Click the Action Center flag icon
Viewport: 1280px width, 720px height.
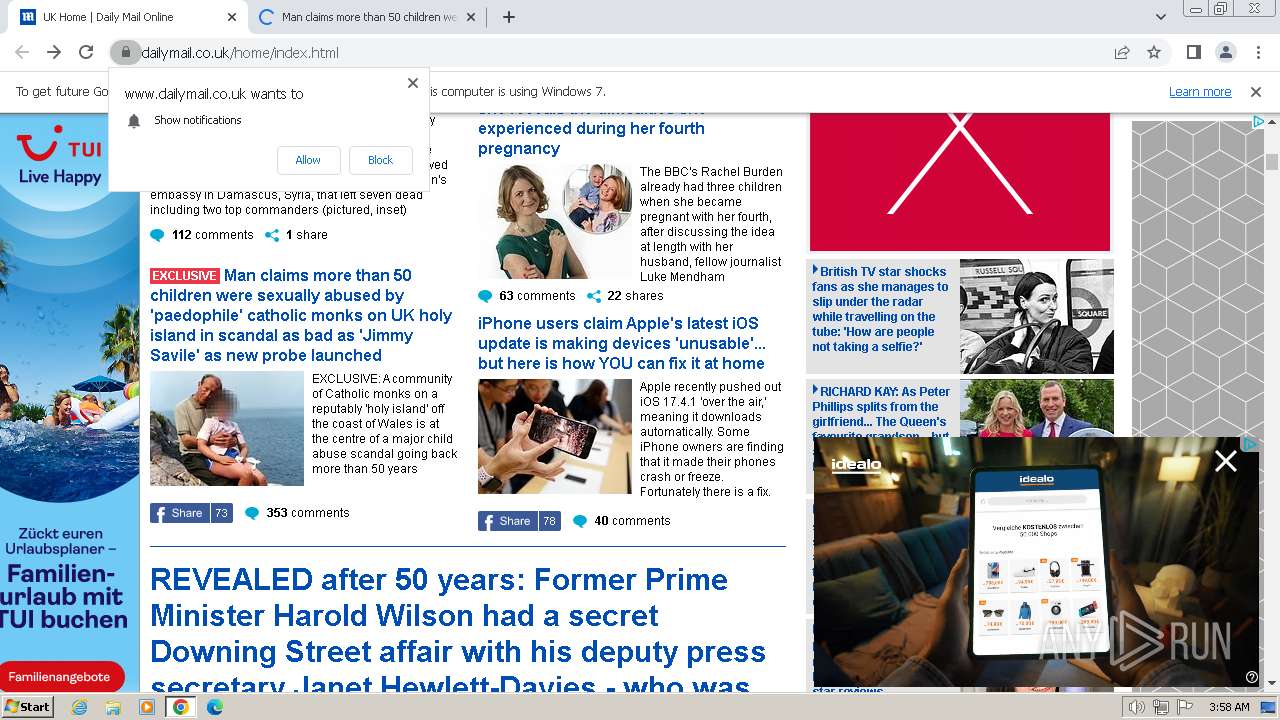[x=1185, y=707]
